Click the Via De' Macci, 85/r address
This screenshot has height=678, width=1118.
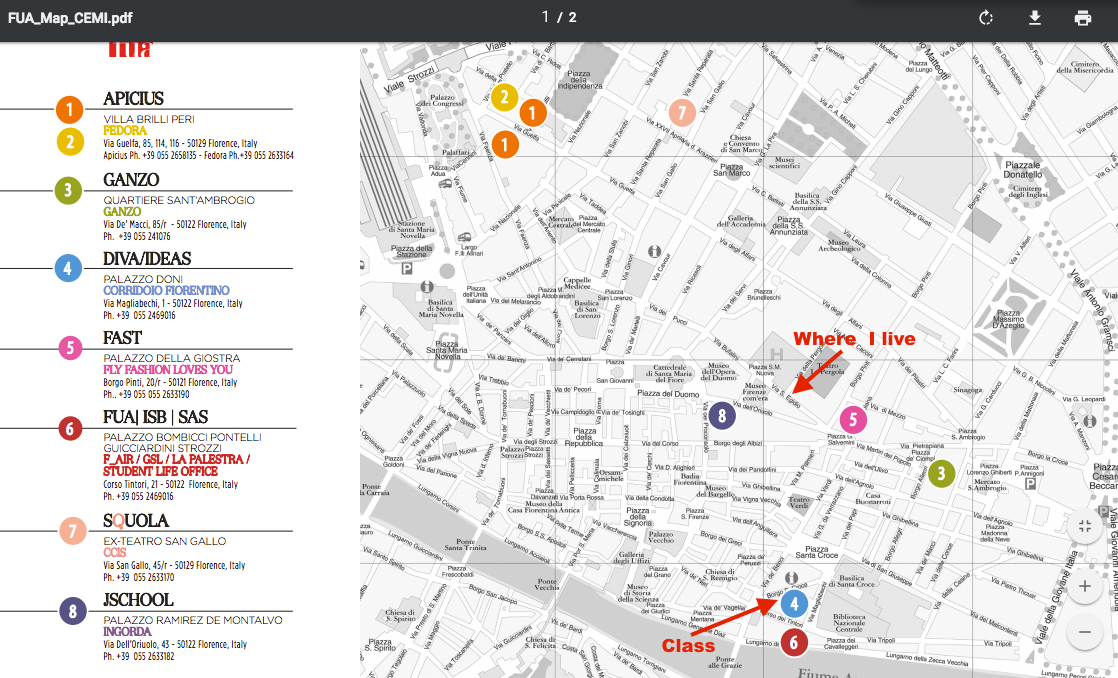pos(175,224)
